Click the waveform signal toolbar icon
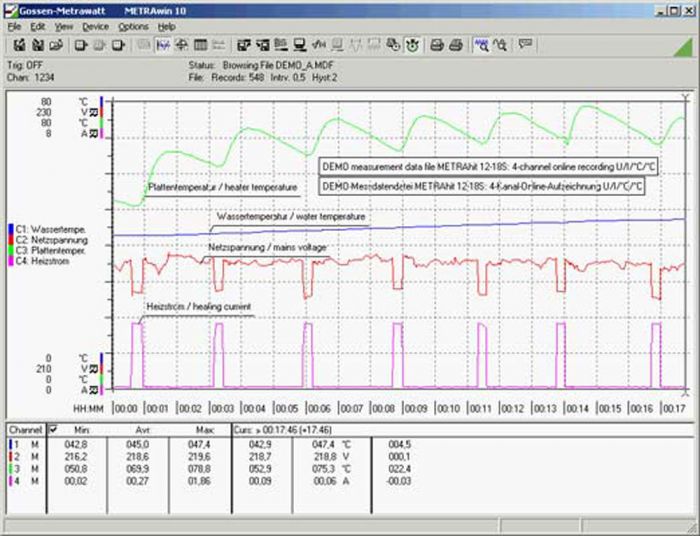The height and width of the screenshot is (536, 700). 320,44
